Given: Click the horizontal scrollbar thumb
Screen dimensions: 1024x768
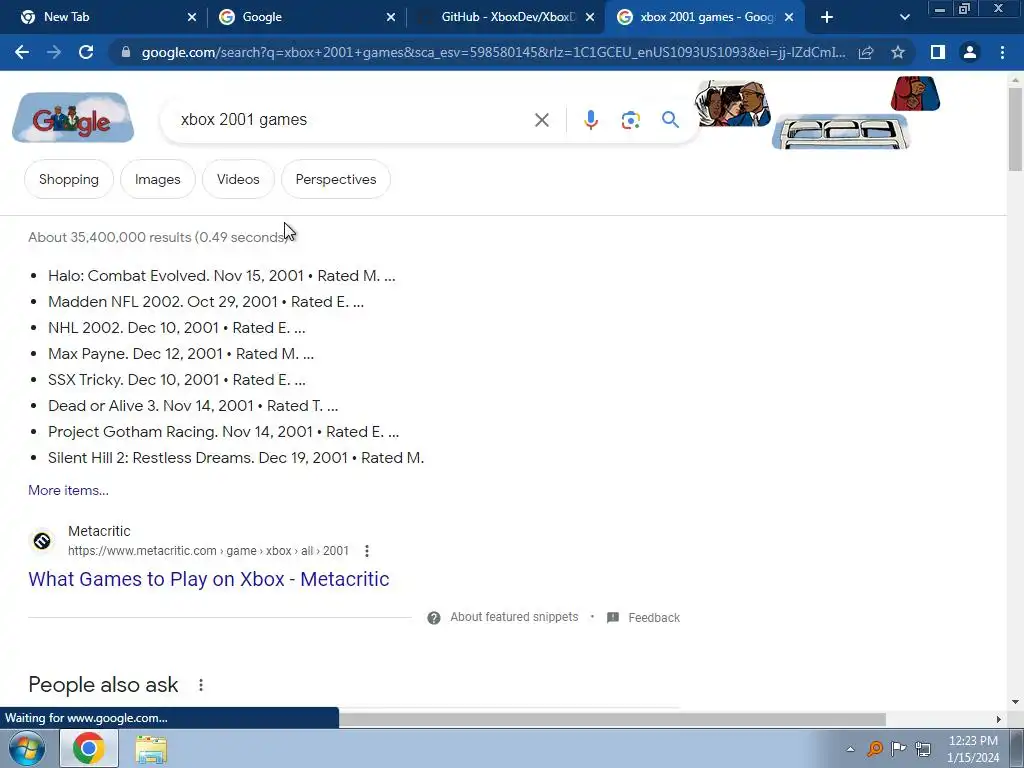Looking at the screenshot, I should pyautogui.click(x=612, y=719).
